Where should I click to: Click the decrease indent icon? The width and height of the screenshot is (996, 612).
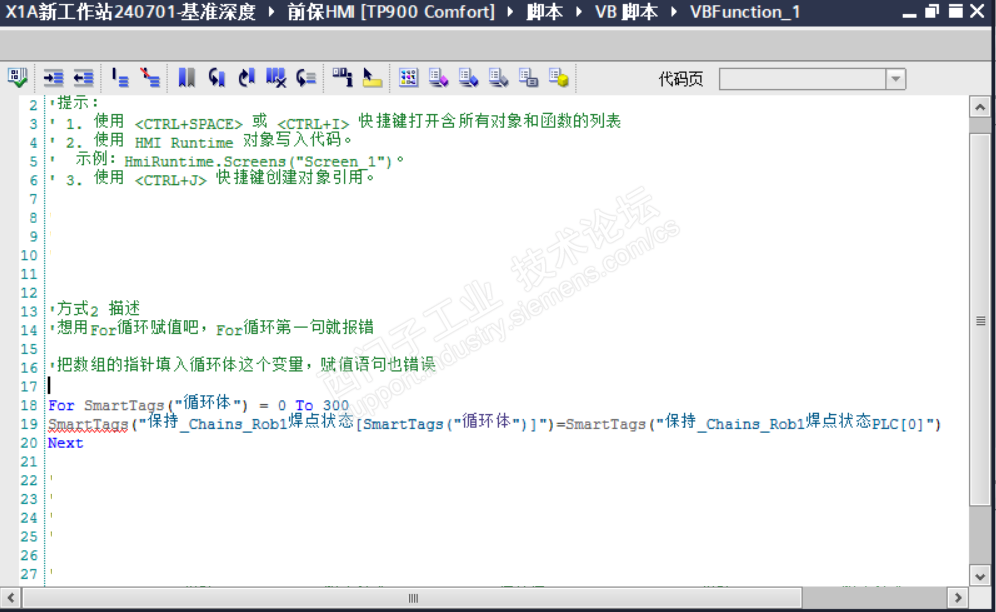pyautogui.click(x=83, y=78)
